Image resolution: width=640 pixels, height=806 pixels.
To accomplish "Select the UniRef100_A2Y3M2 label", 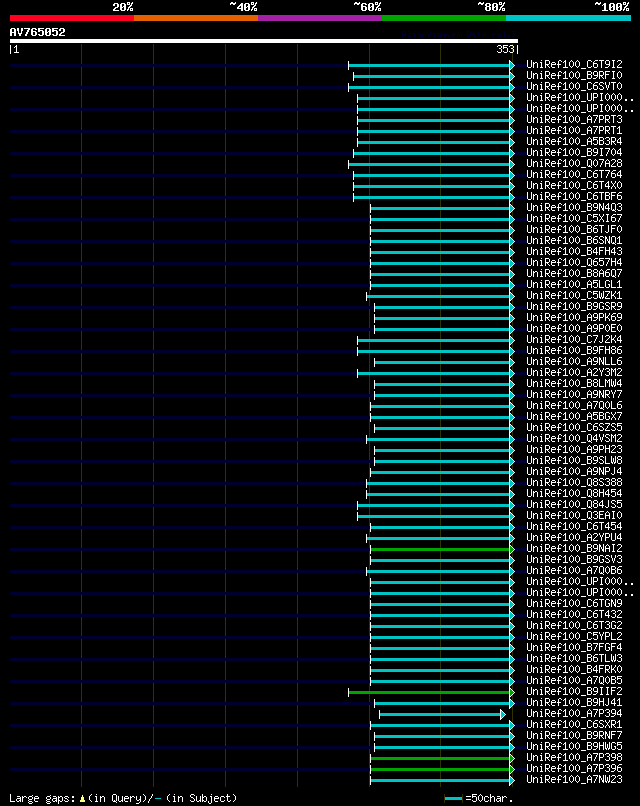I will [574, 373].
